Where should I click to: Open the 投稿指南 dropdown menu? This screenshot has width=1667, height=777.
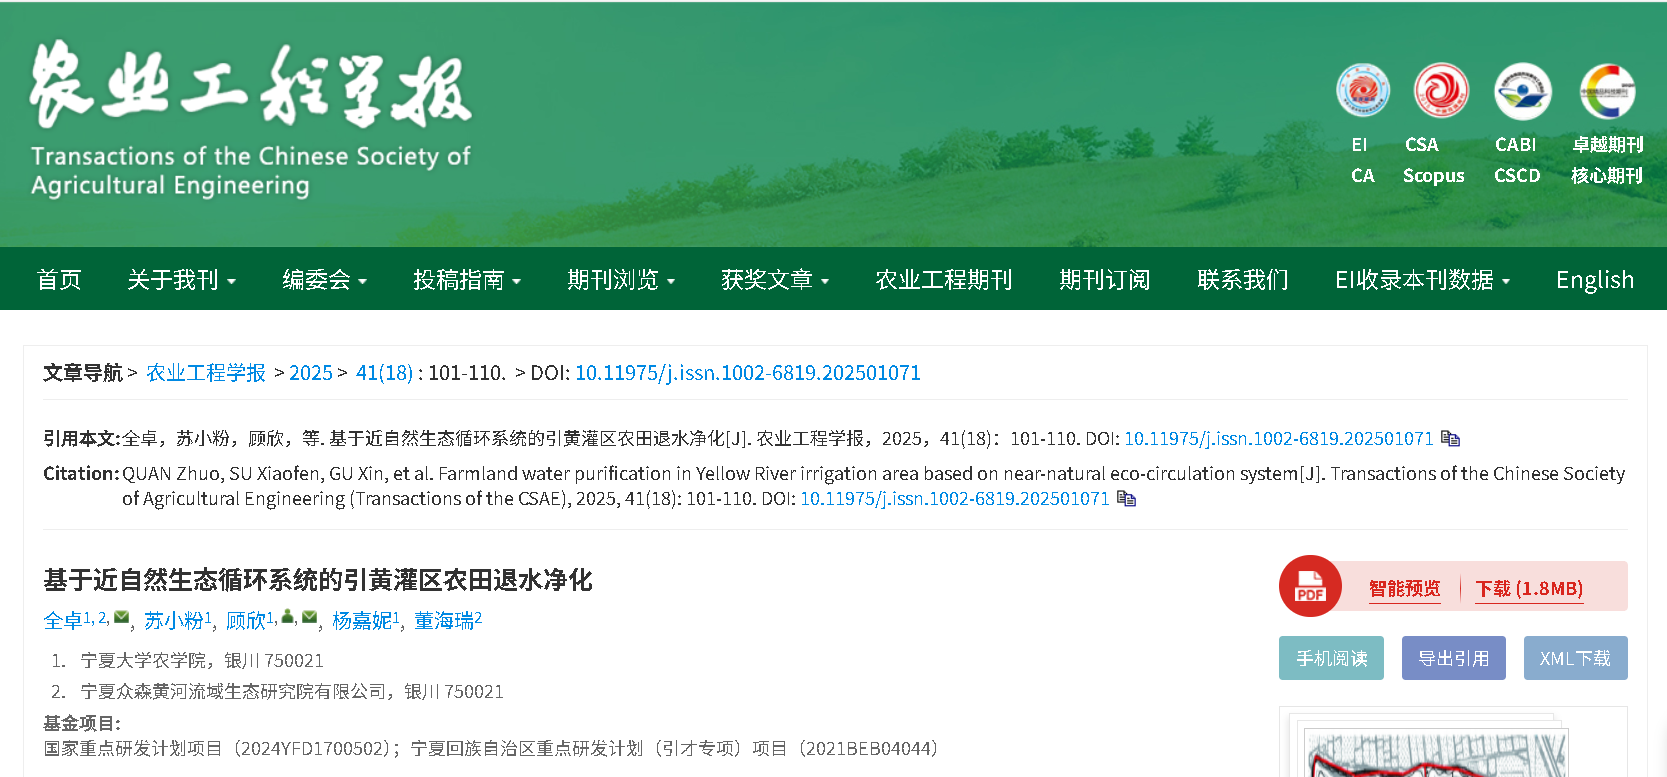pos(467,280)
